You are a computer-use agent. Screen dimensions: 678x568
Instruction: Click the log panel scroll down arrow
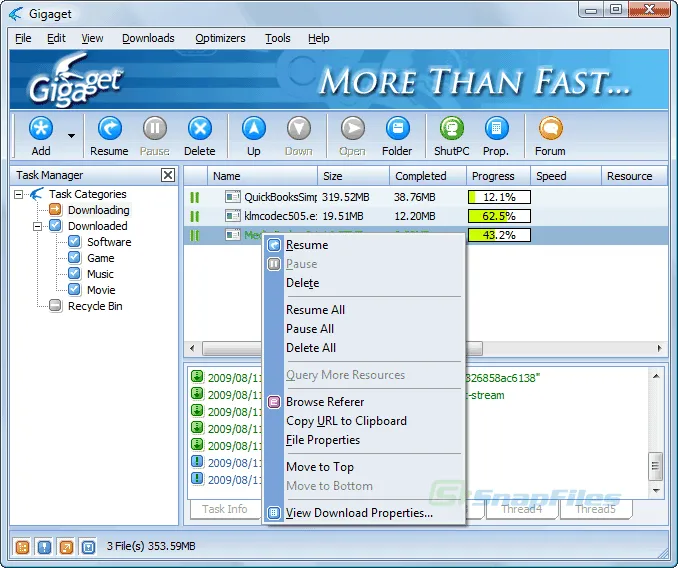click(x=656, y=491)
